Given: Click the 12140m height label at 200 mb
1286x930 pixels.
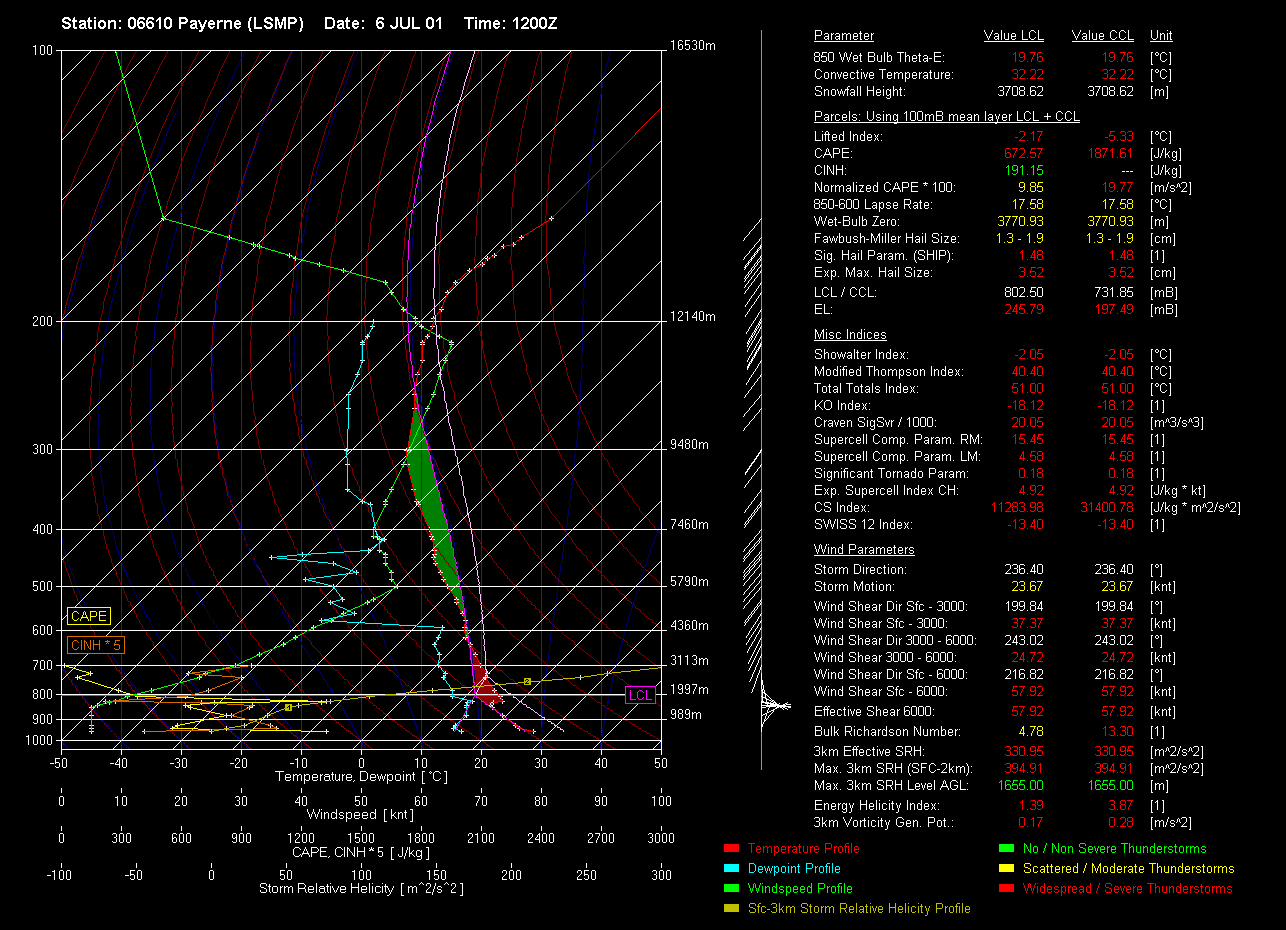Looking at the screenshot, I should click(693, 316).
